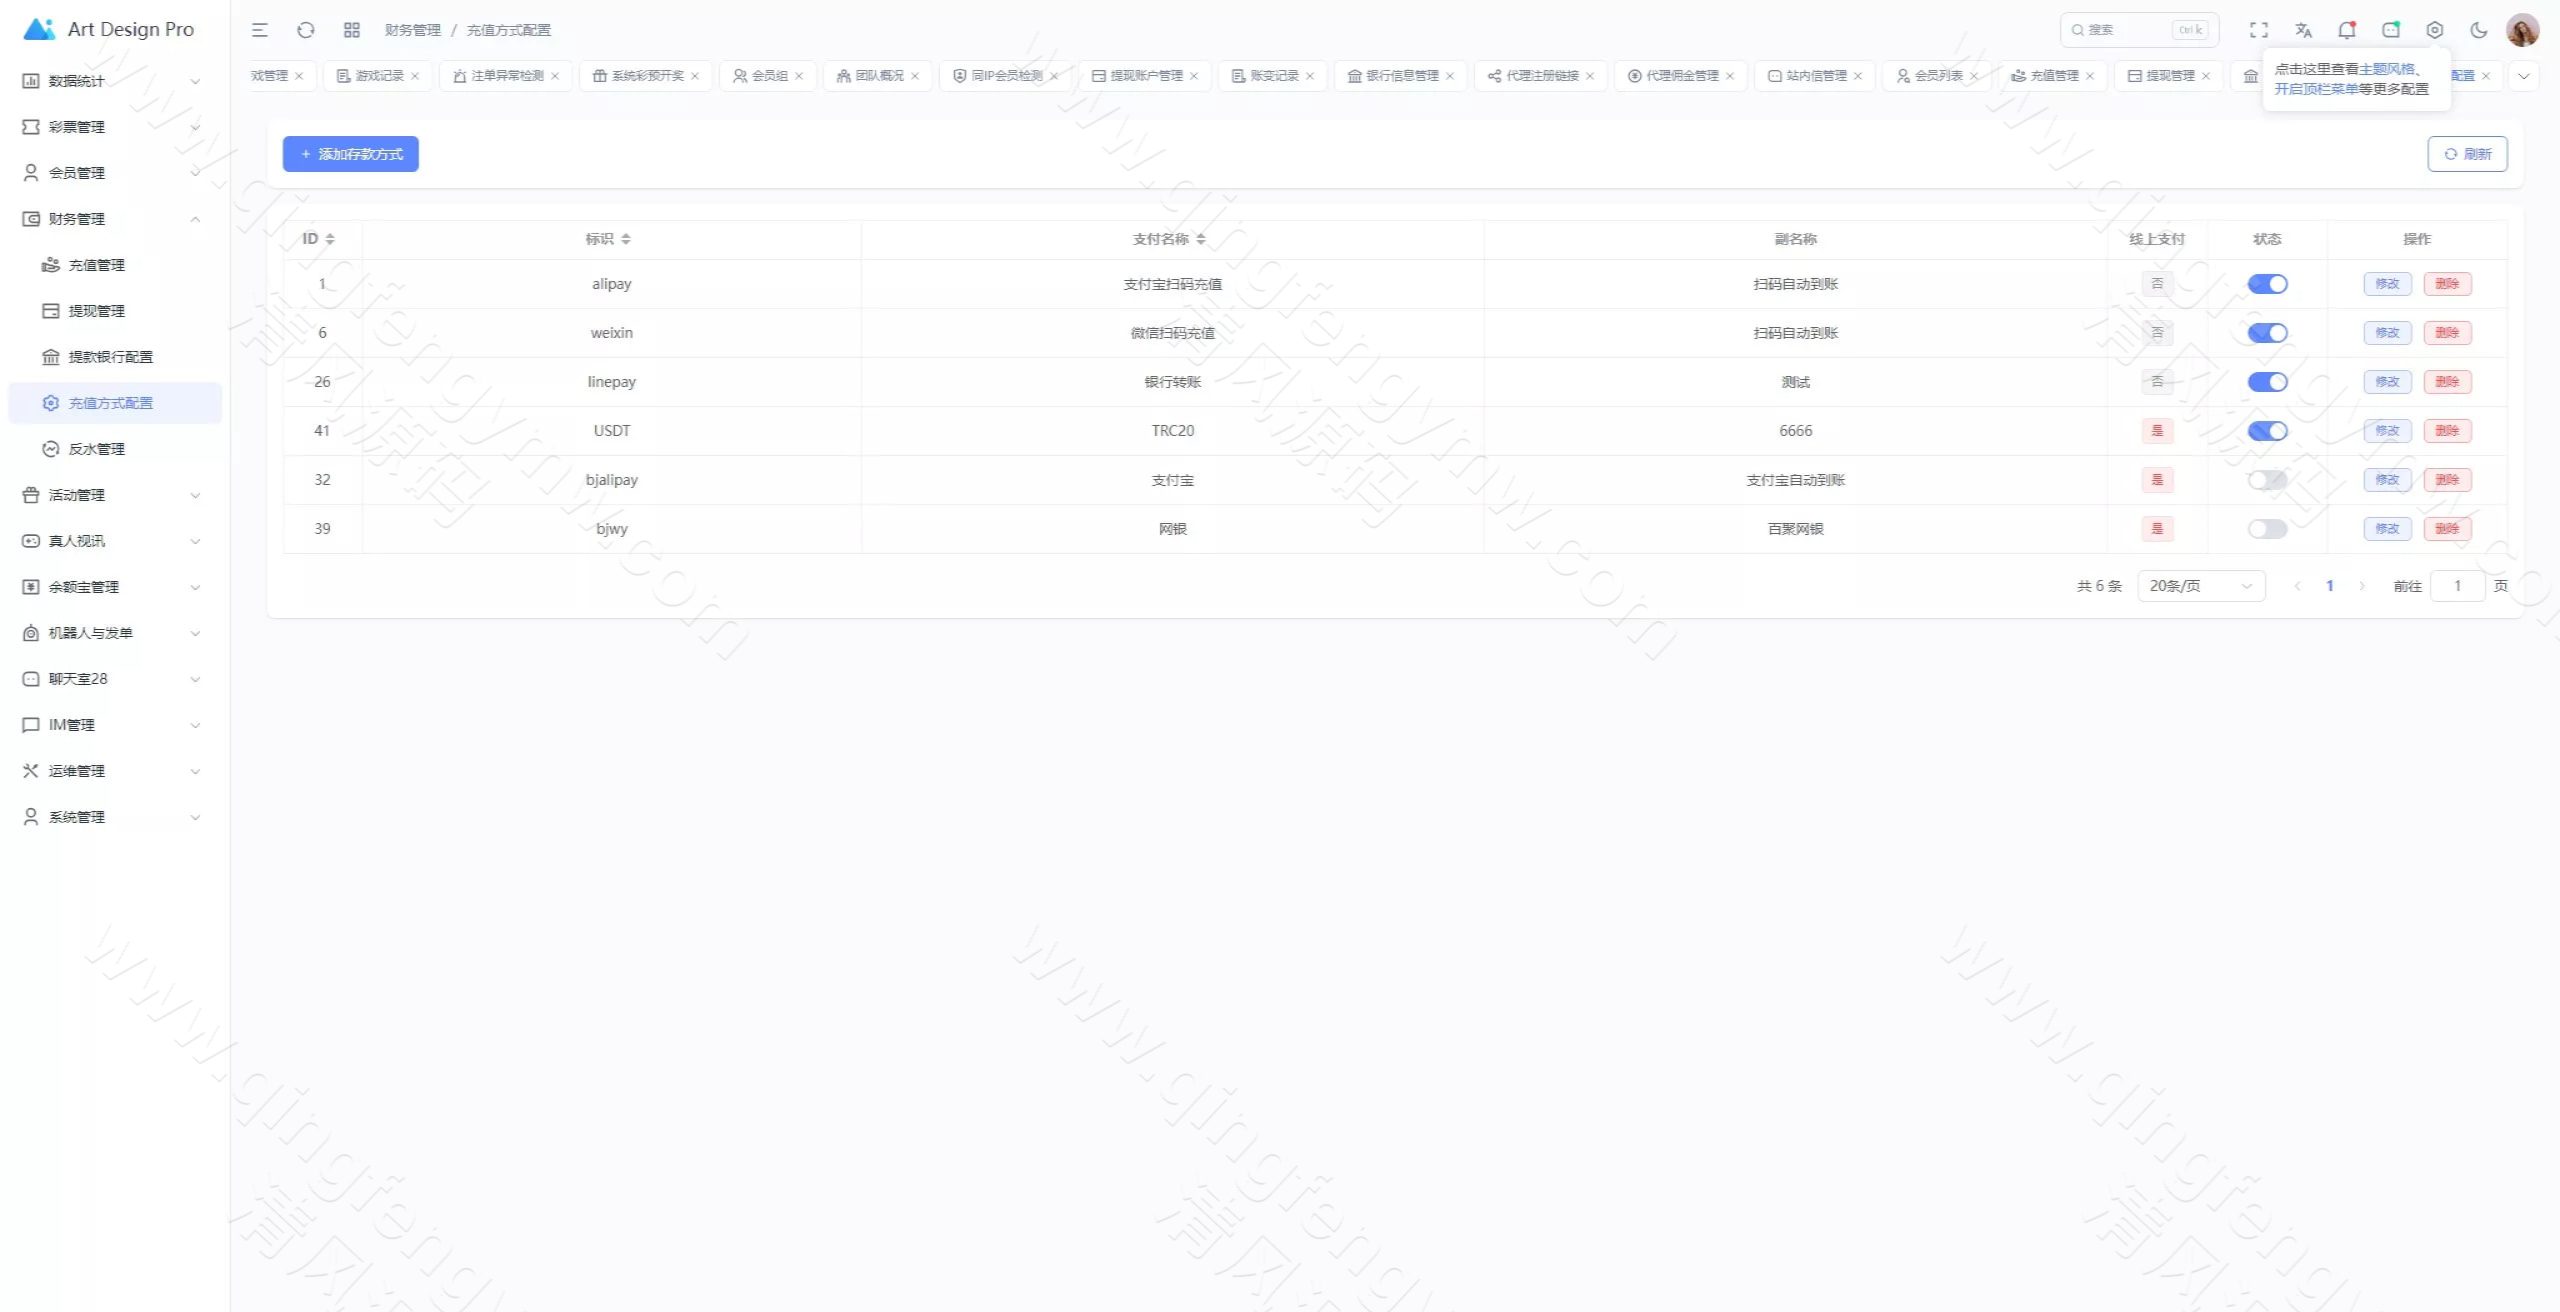
Task: Click the 添加存款方式 button
Action: pos(350,154)
